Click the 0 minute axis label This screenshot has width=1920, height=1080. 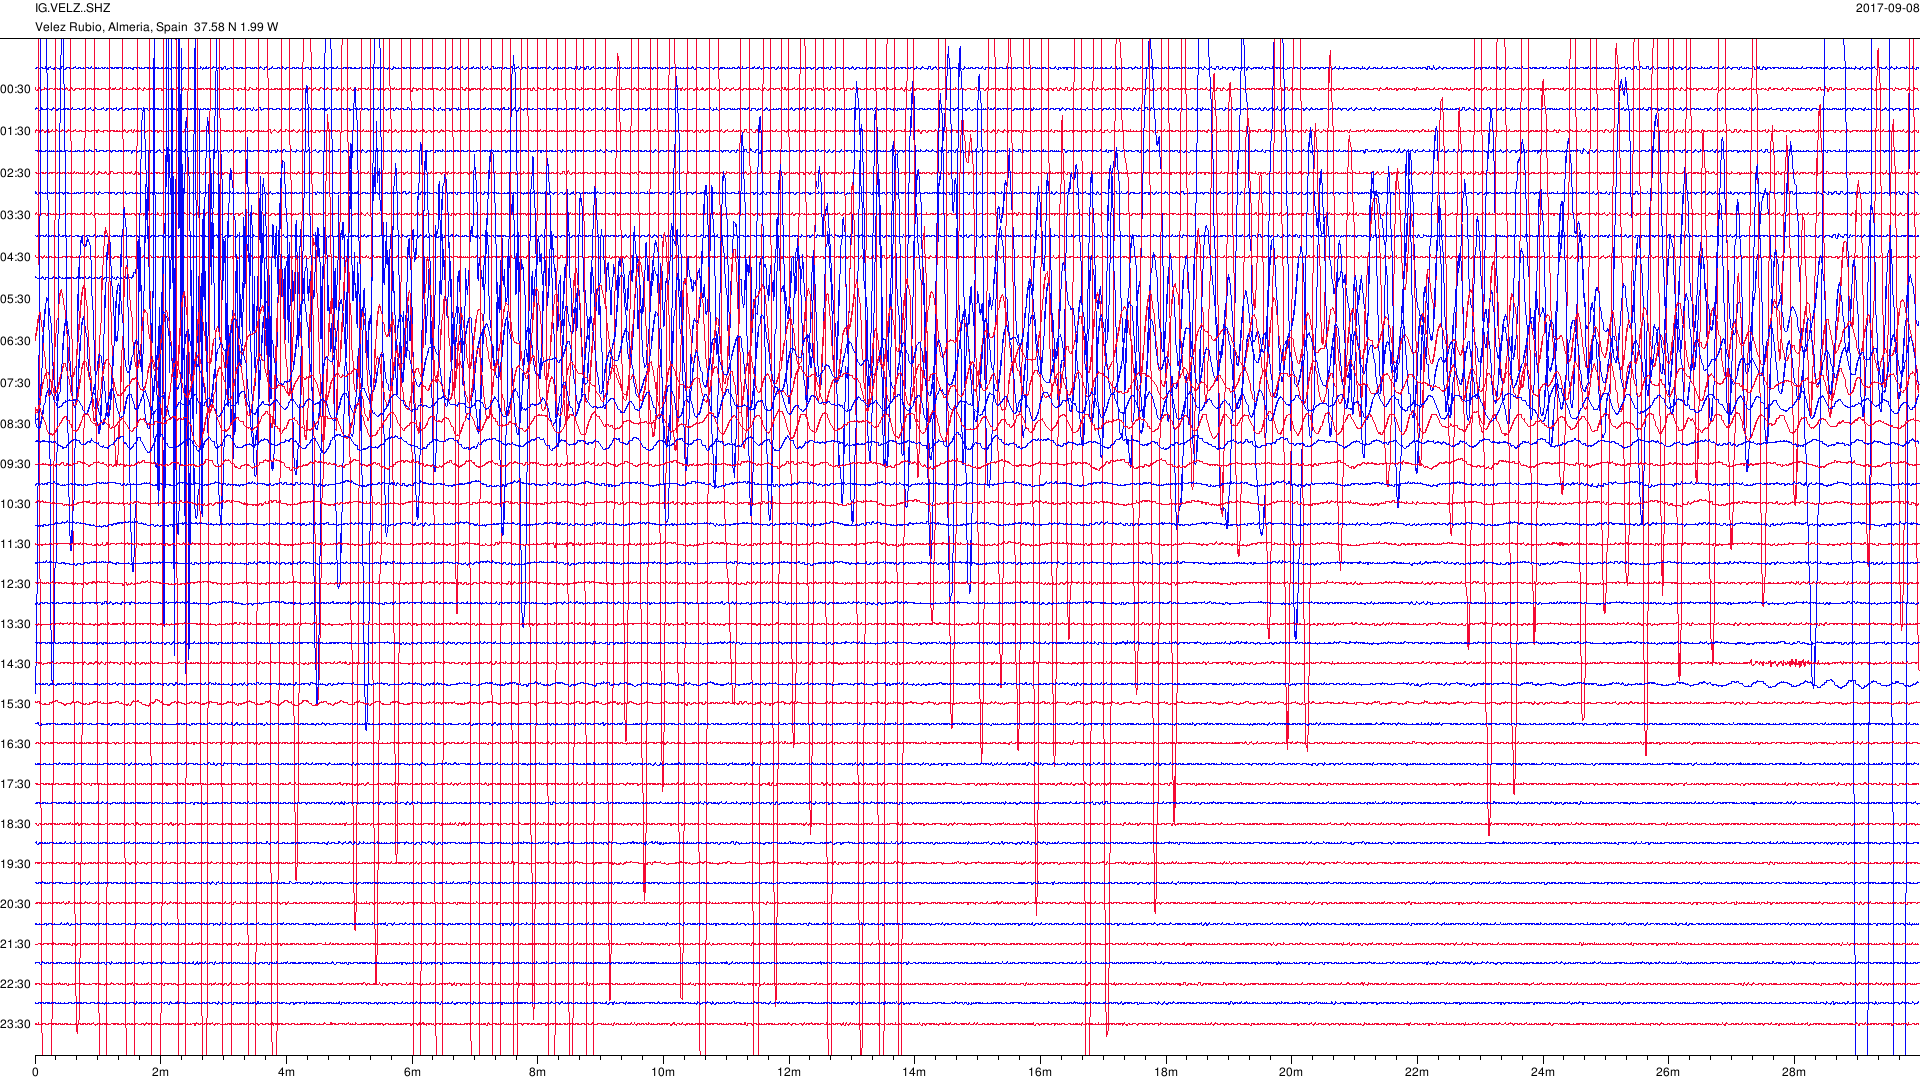coord(35,1072)
